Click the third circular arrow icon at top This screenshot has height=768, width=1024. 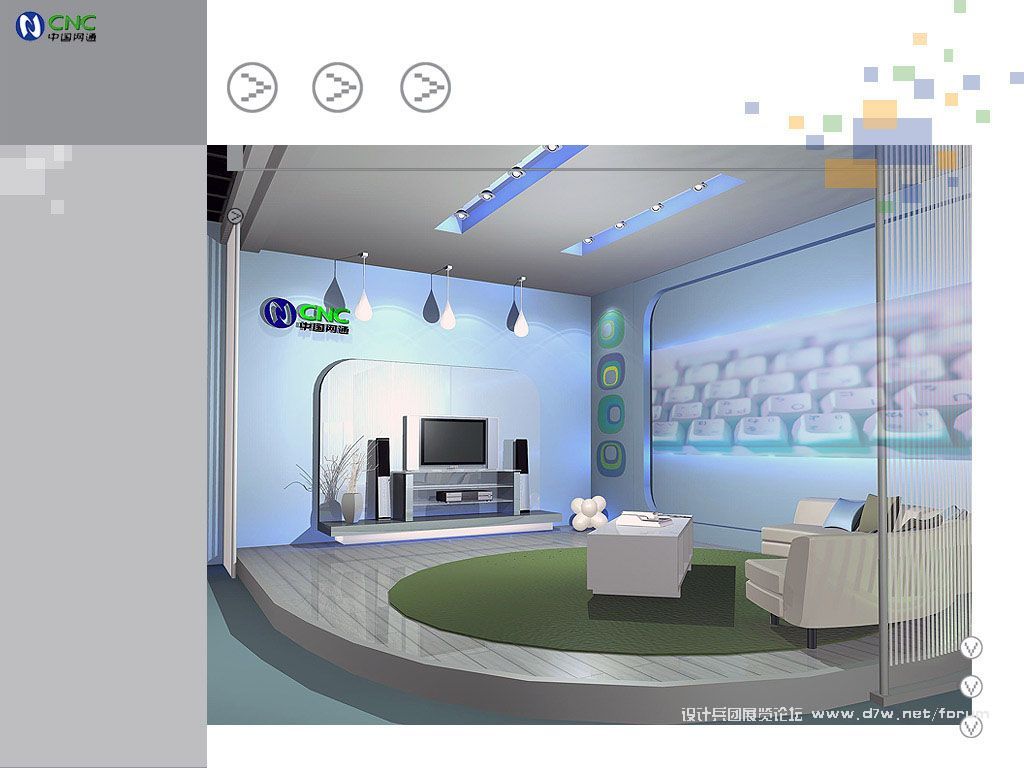pos(425,88)
